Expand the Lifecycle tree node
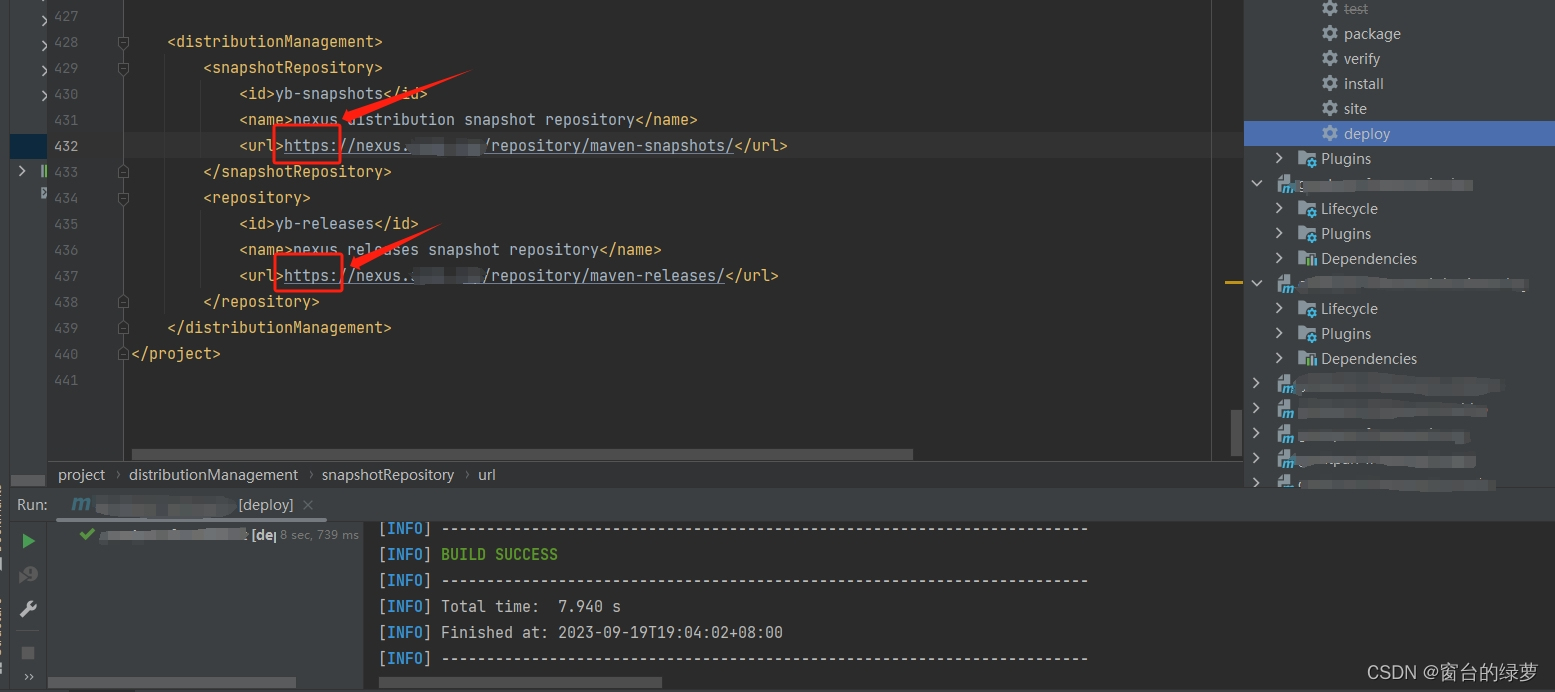1555x692 pixels. point(1281,208)
